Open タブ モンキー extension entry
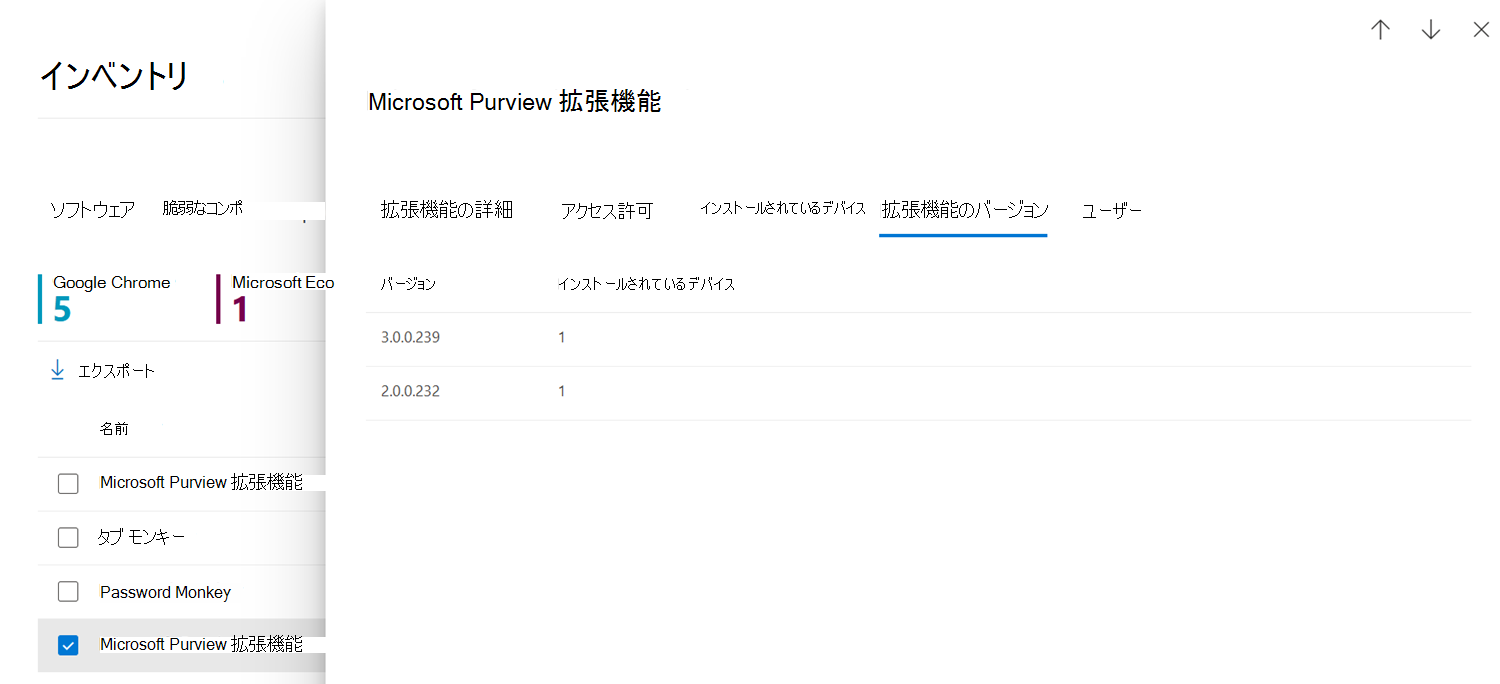The width and height of the screenshot is (1500, 684). pos(141,537)
